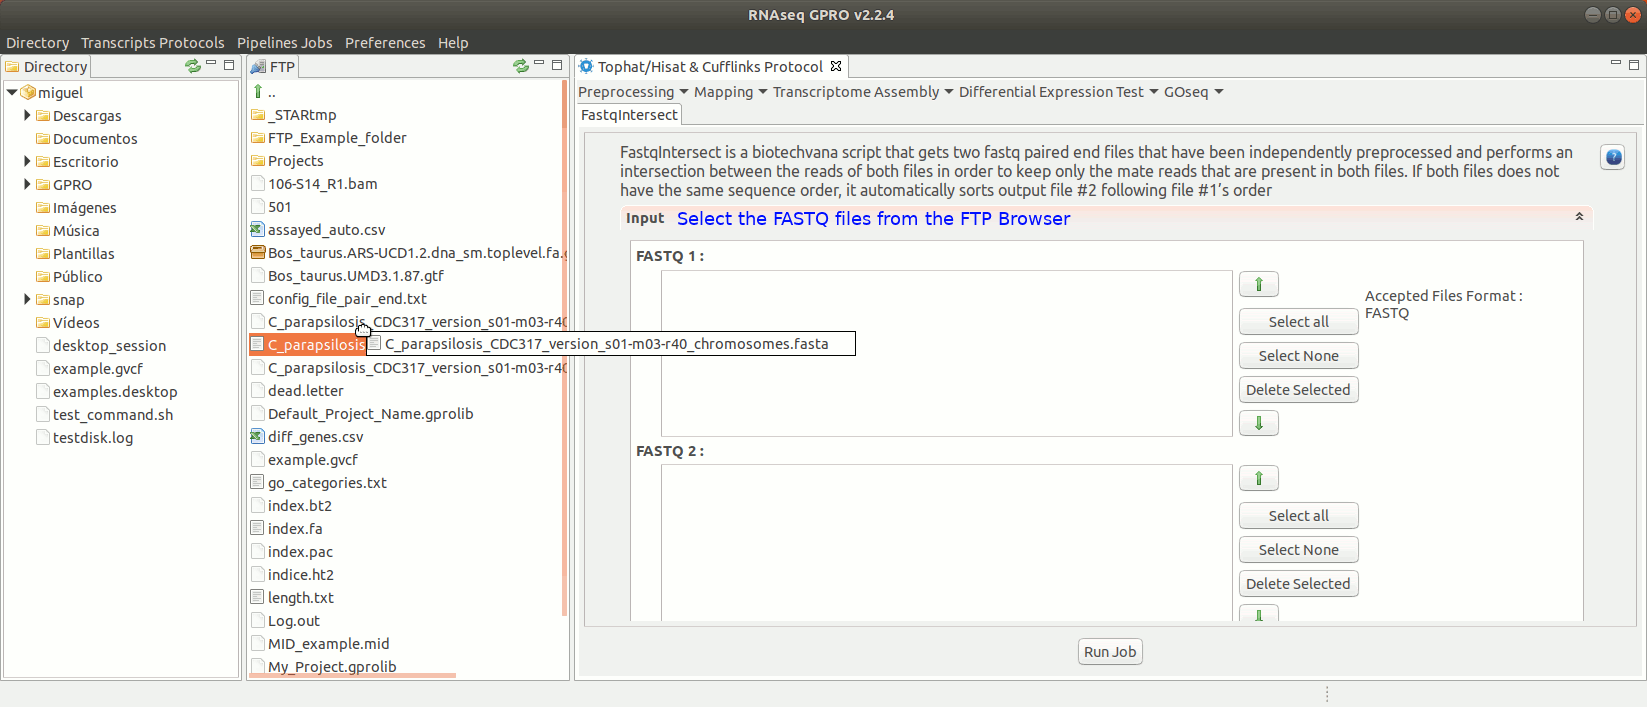The height and width of the screenshot is (707, 1647).
Task: Click the FASTQ 2 move up arrow
Action: click(x=1258, y=479)
